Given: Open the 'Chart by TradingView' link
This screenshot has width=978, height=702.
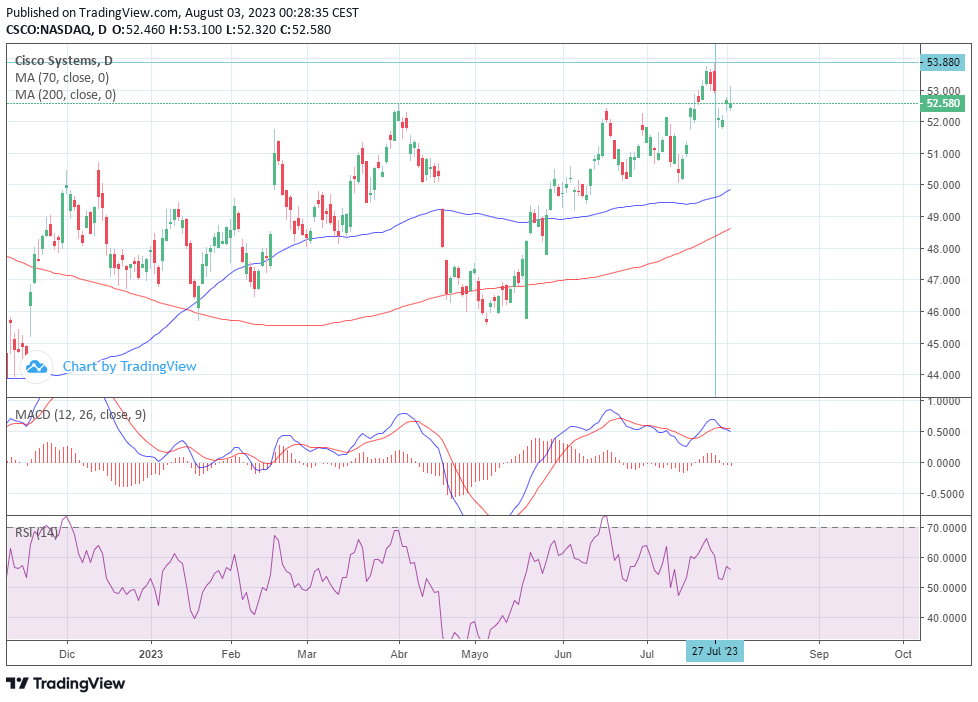Looking at the screenshot, I should [129, 366].
